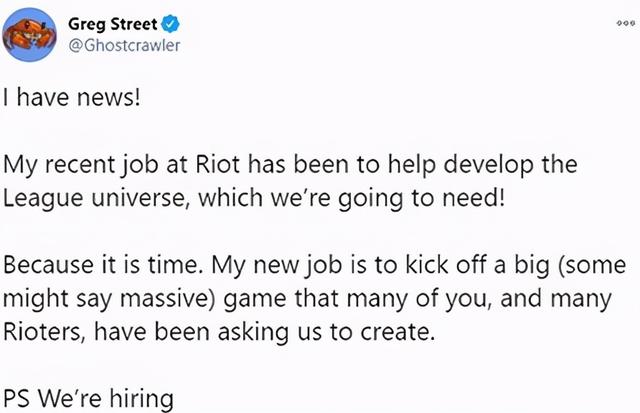Screen dimensions: 640x413
Task: Click the word "create." ending the third paragraph
Action: [x=398, y=332]
